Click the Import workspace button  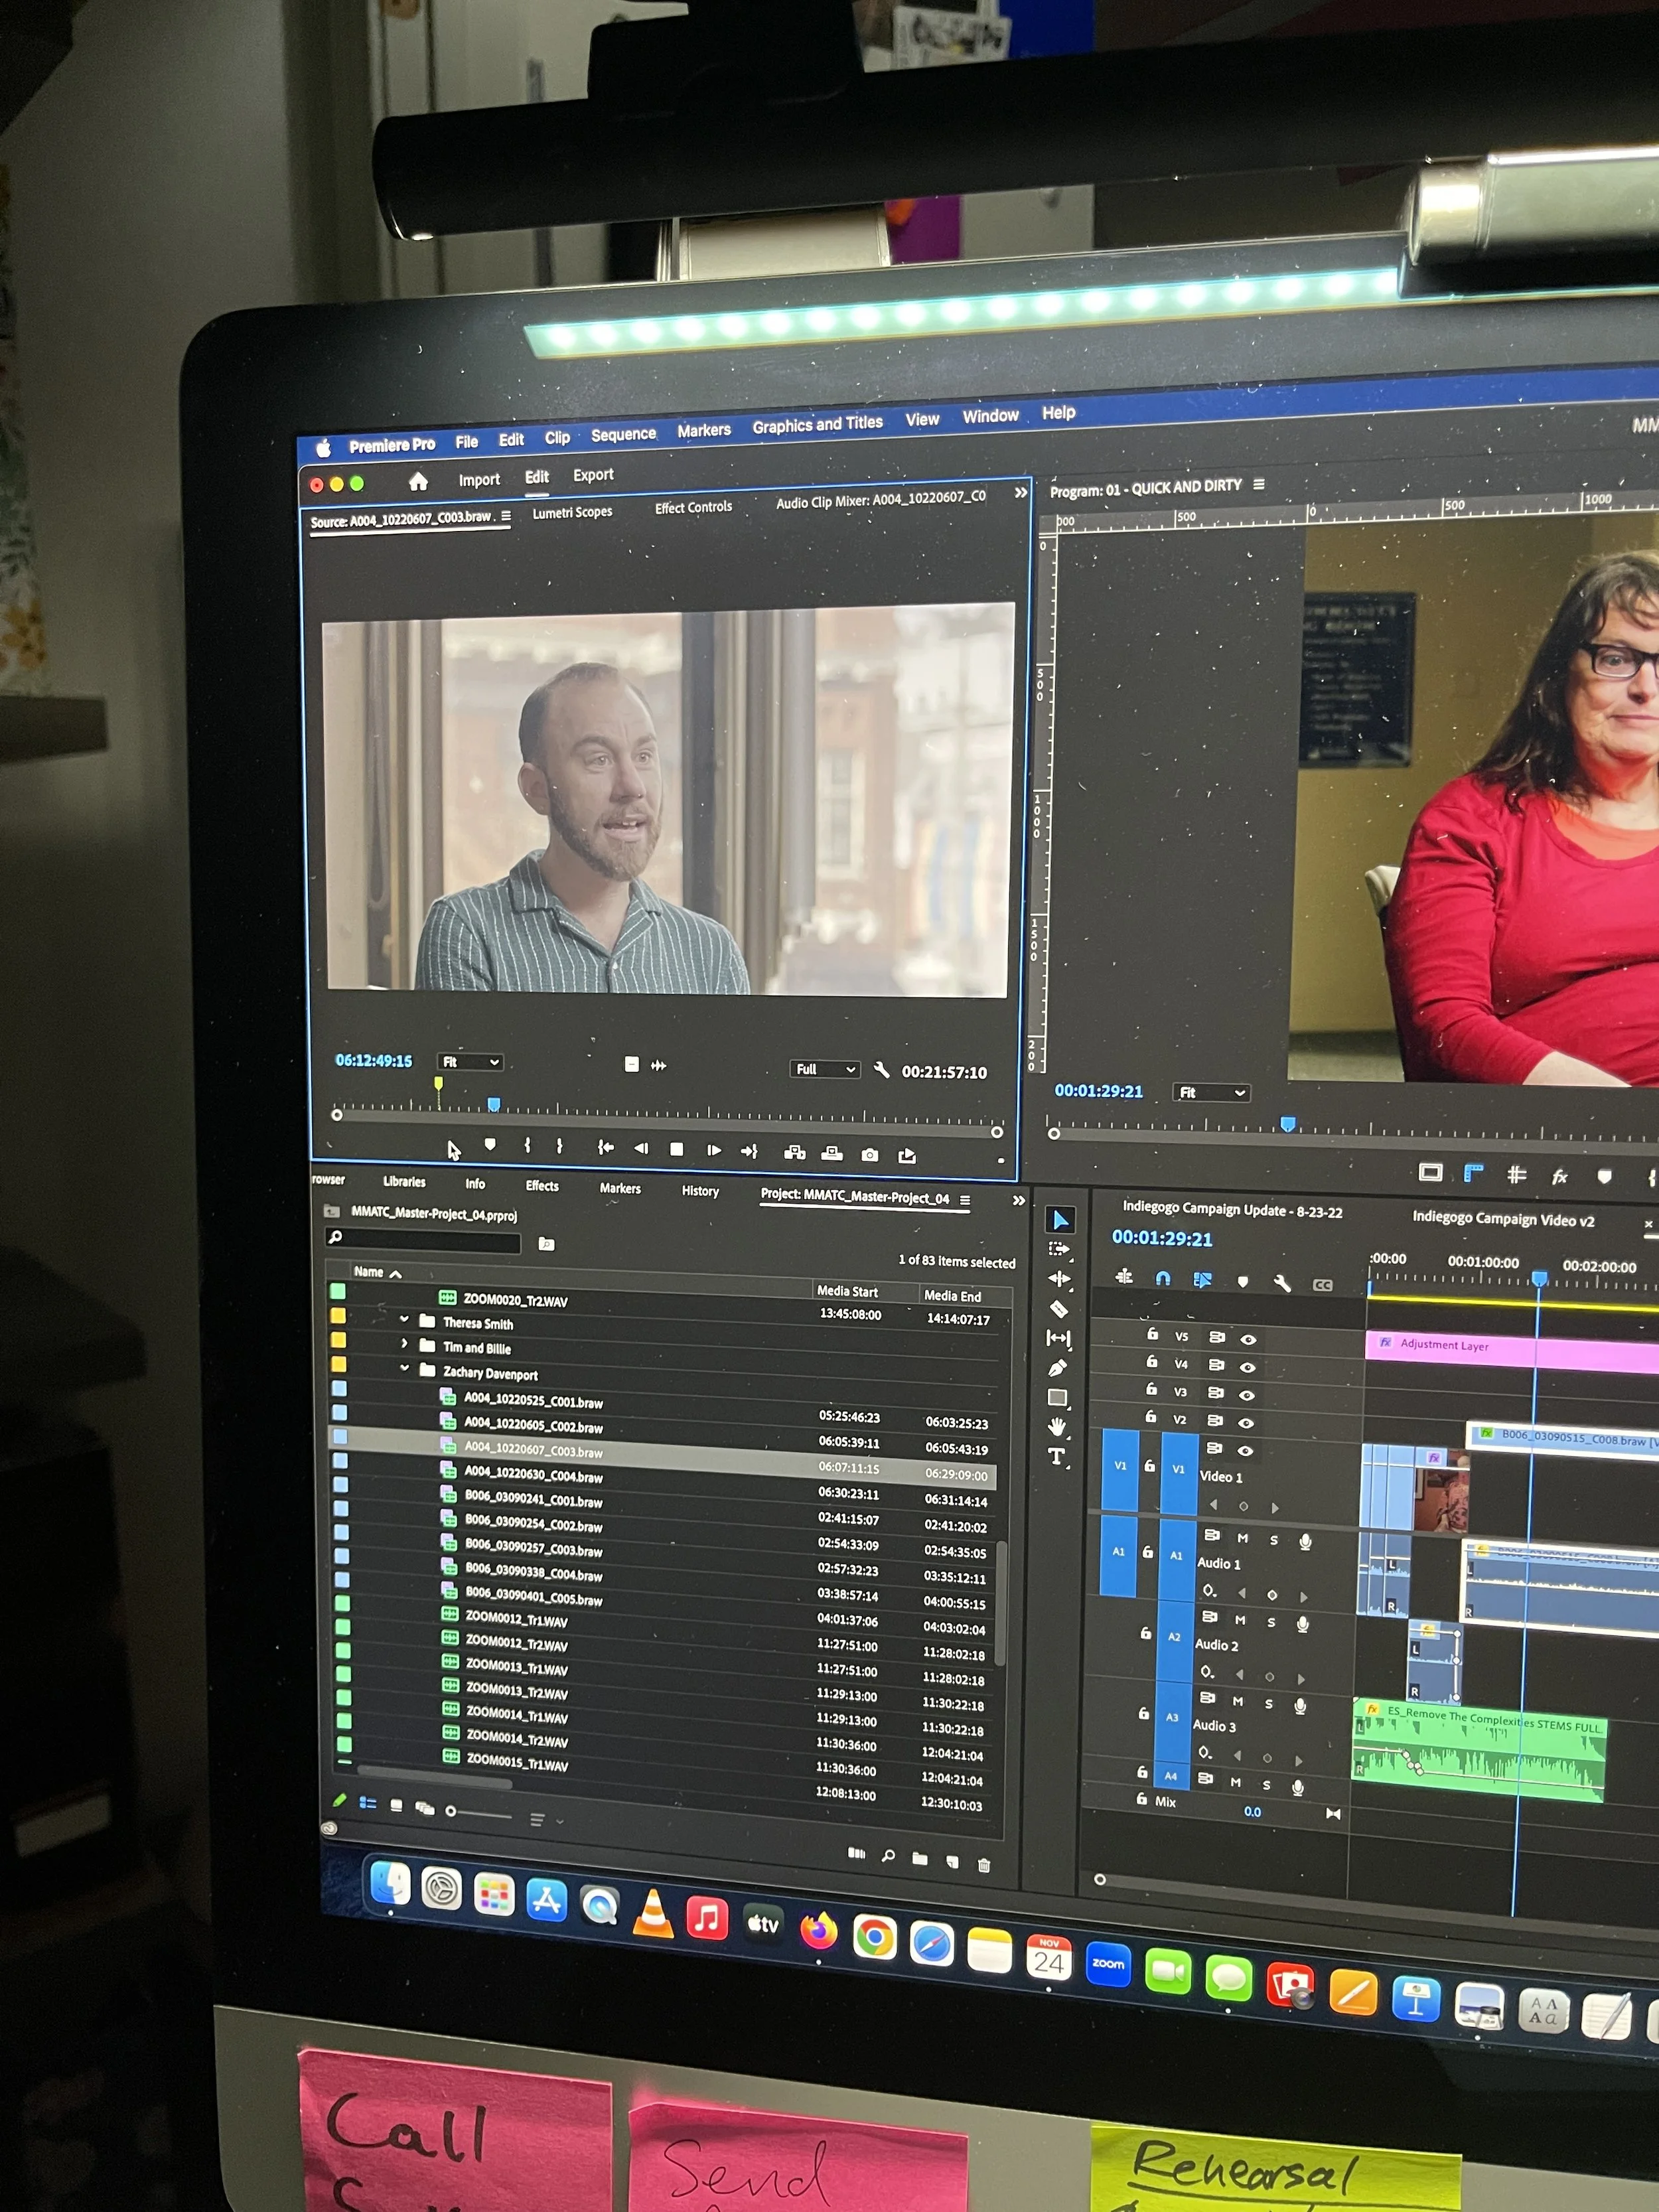point(479,480)
